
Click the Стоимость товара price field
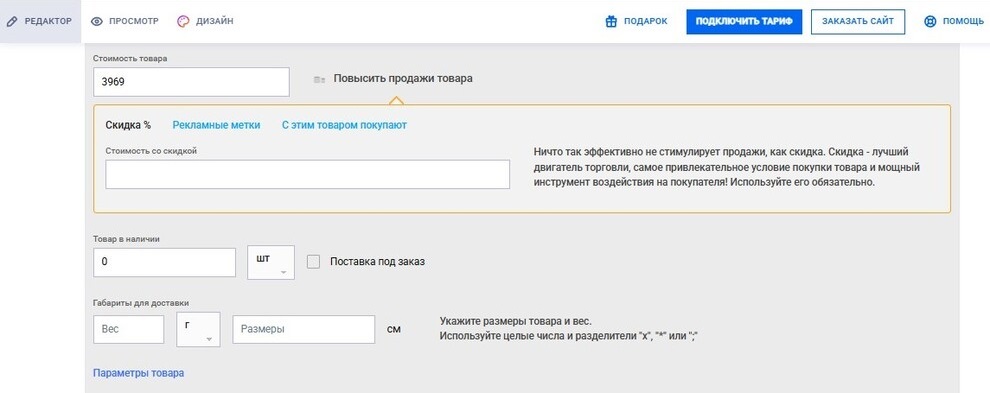(191, 82)
